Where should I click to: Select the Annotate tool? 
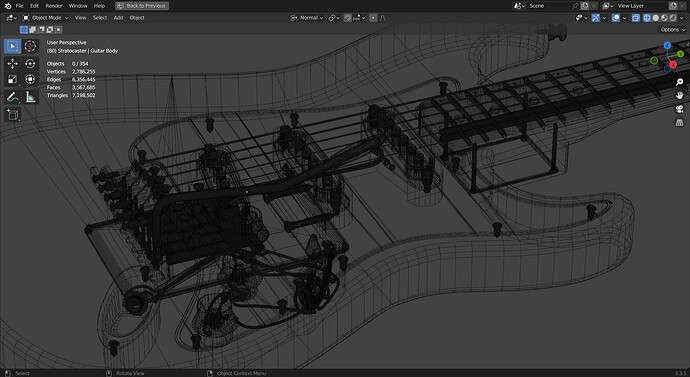click(x=12, y=97)
